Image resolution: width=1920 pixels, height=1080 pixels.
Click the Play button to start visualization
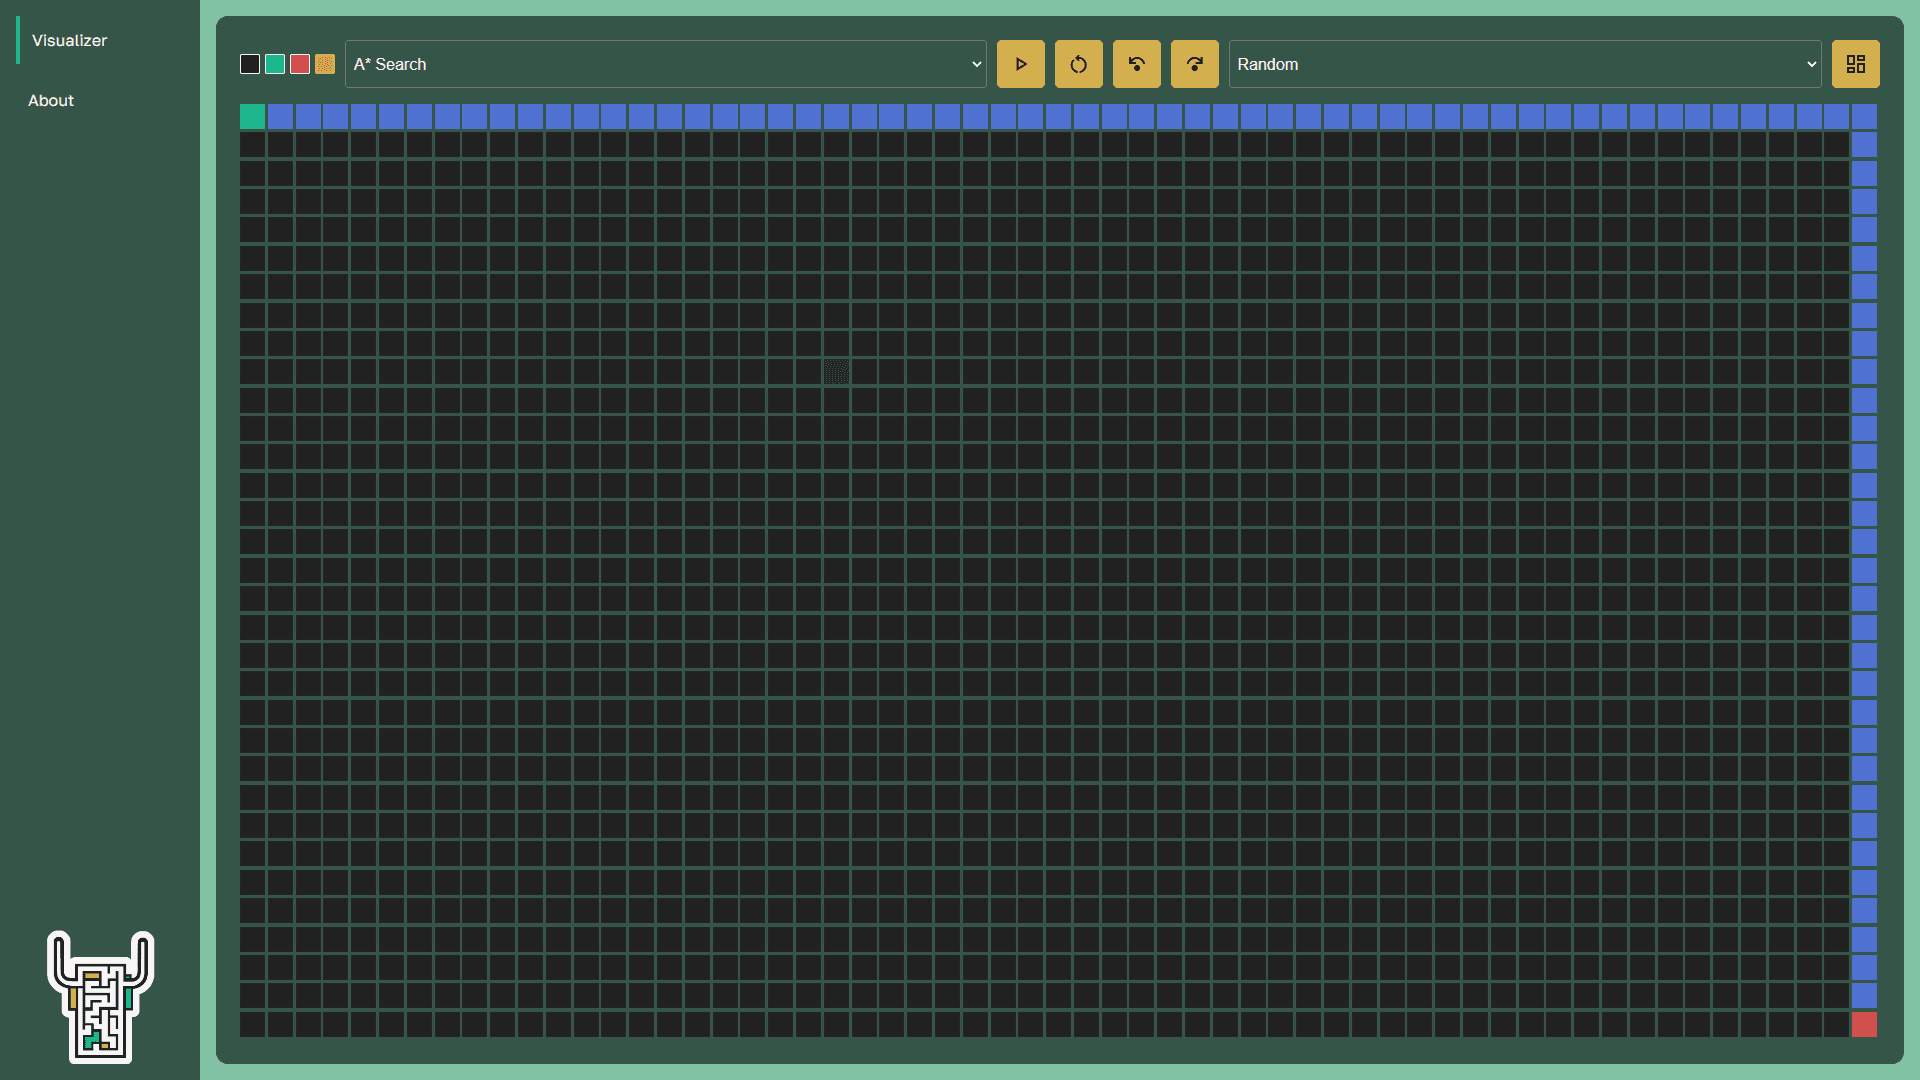click(x=1021, y=63)
